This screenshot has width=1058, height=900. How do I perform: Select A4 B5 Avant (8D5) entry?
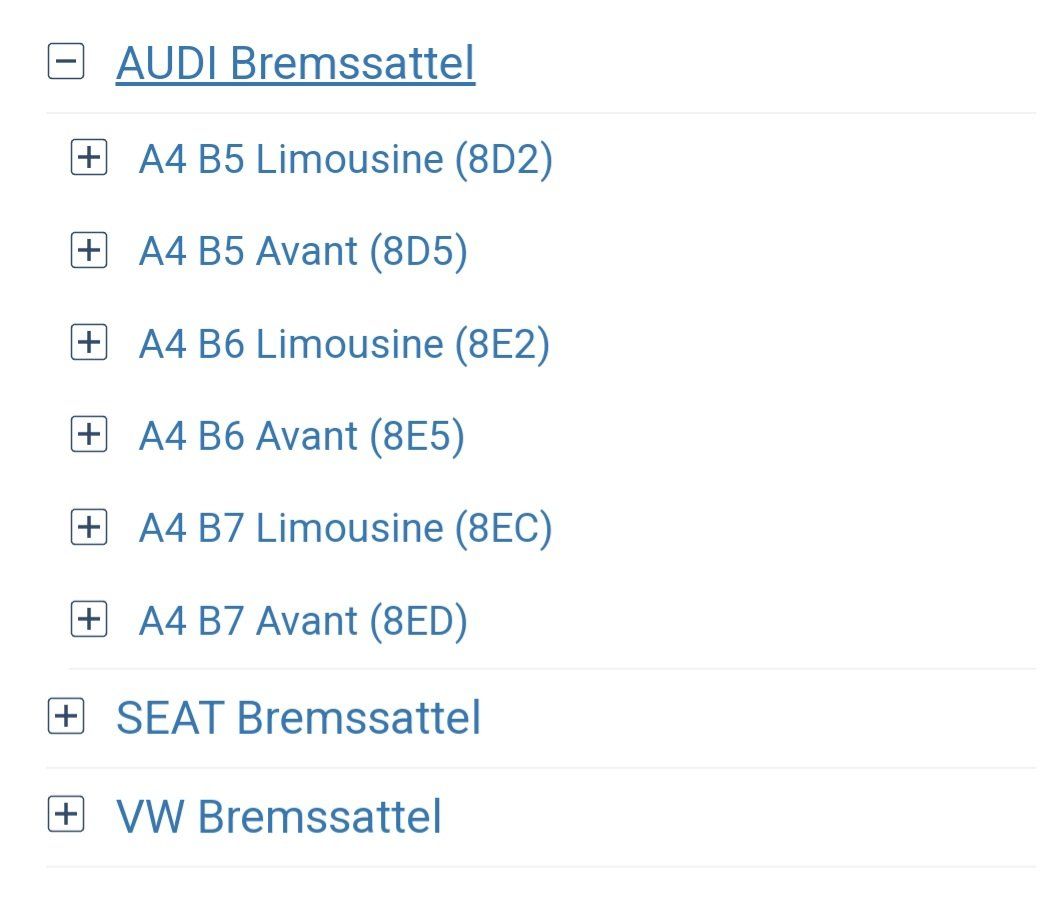(x=303, y=251)
